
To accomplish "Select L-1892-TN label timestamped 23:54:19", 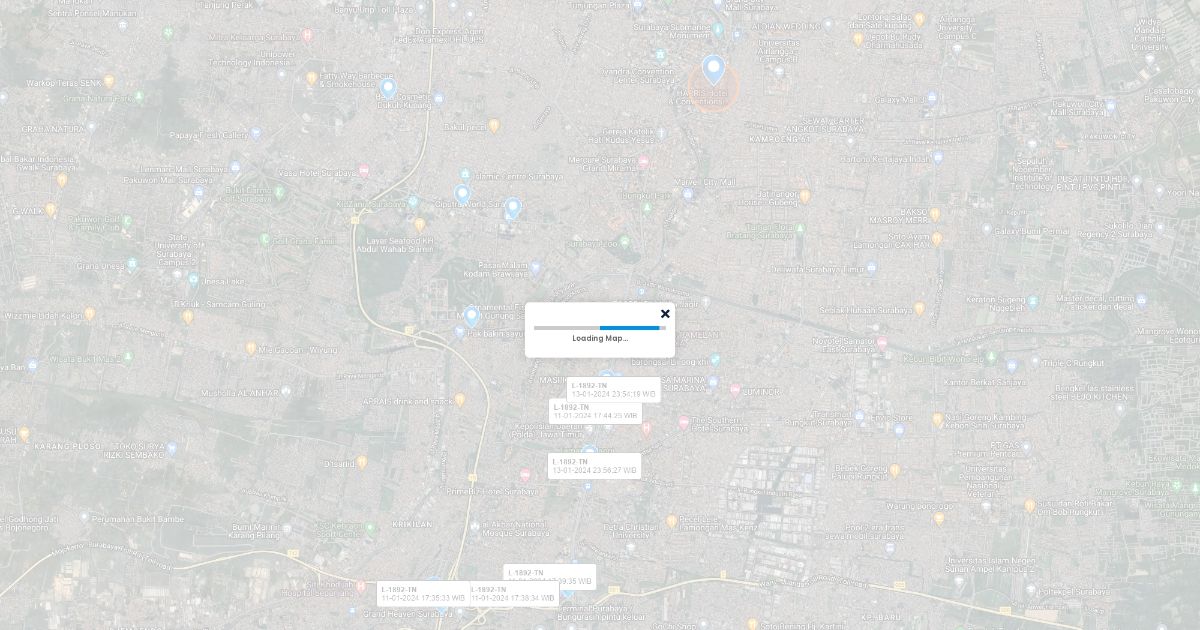I will (x=614, y=390).
